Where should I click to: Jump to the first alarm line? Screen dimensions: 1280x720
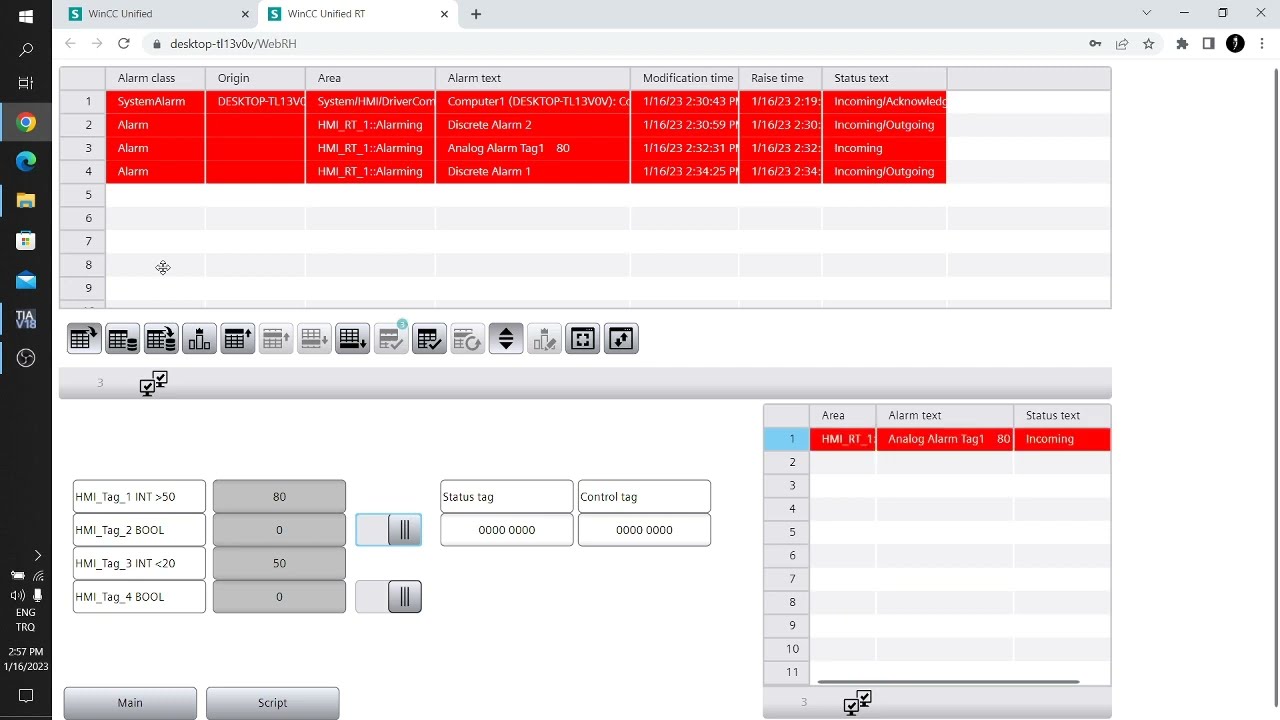(x=238, y=339)
